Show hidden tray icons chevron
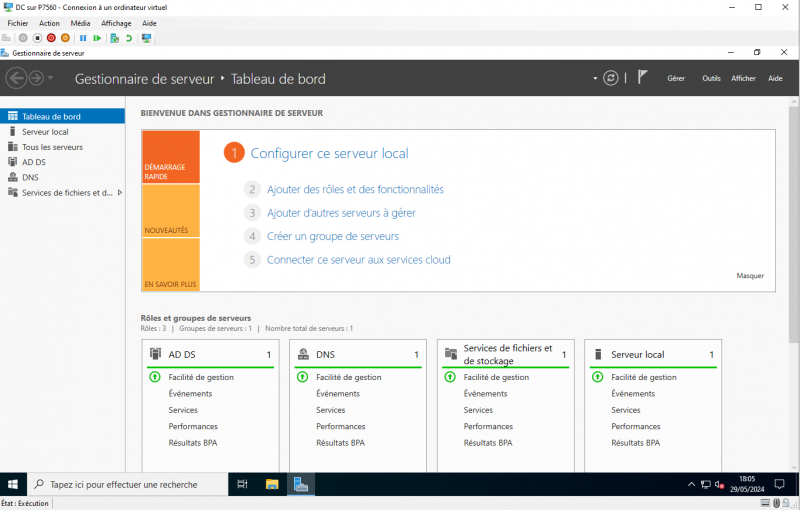The width and height of the screenshot is (800, 510). click(691, 484)
